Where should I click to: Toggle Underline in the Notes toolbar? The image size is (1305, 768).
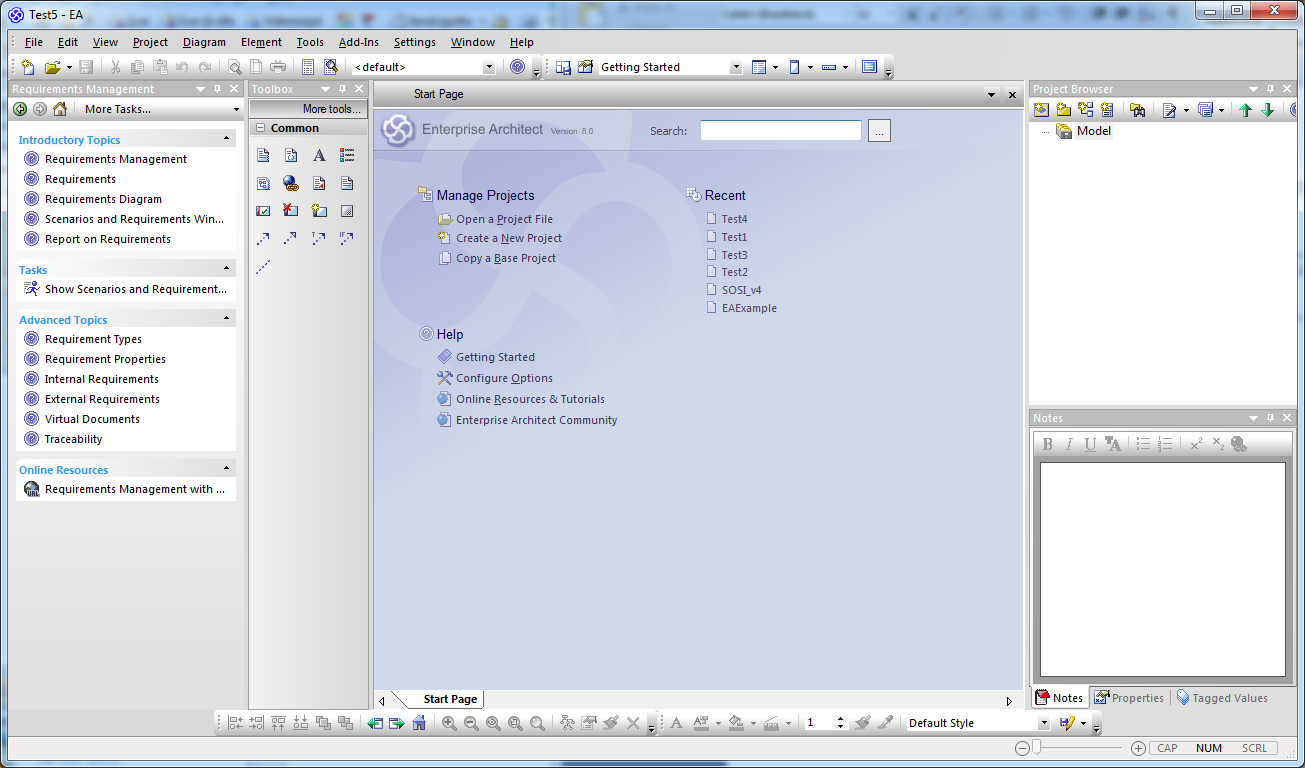tap(1090, 444)
